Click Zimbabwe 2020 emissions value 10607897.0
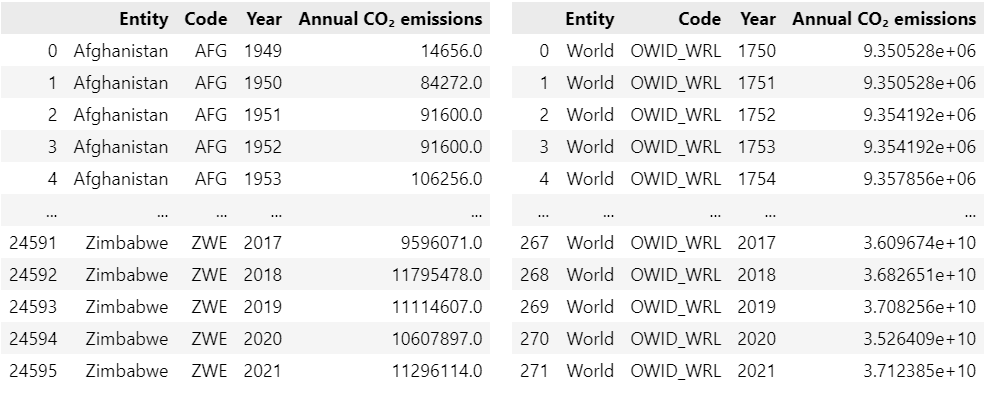The image size is (1000, 400). 437,339
